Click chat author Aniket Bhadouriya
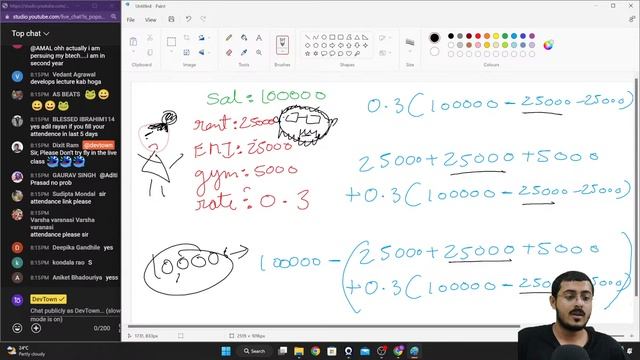640x360 pixels. [x=77, y=278]
